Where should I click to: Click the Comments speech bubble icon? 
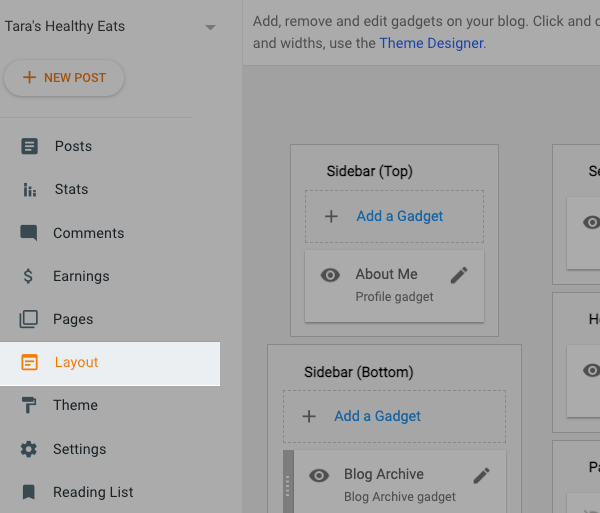coord(29,233)
